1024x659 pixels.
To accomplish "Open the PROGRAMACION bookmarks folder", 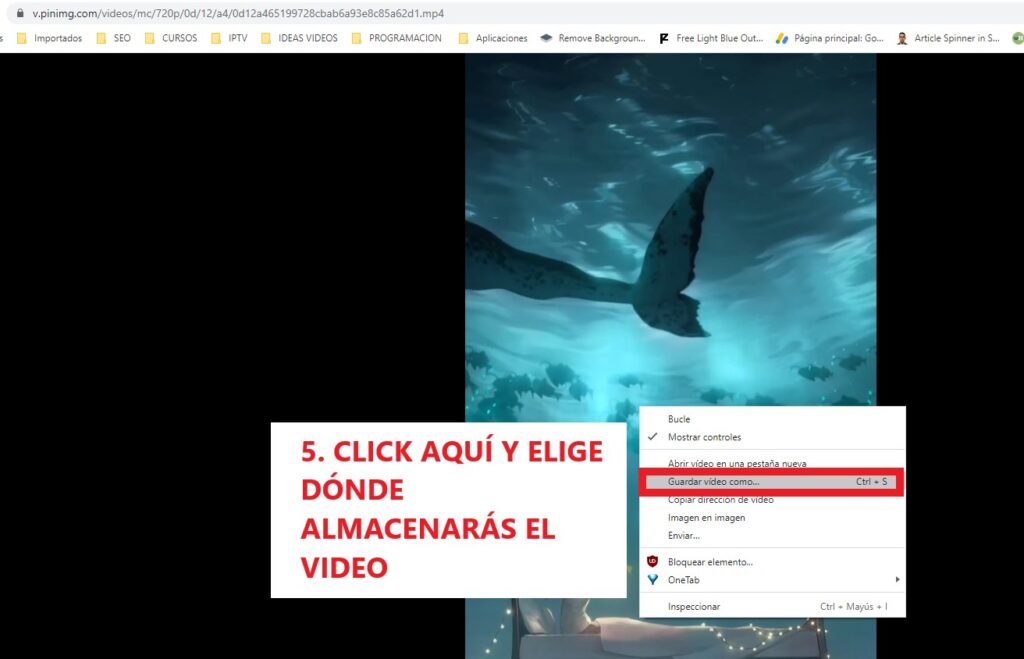I will point(396,39).
